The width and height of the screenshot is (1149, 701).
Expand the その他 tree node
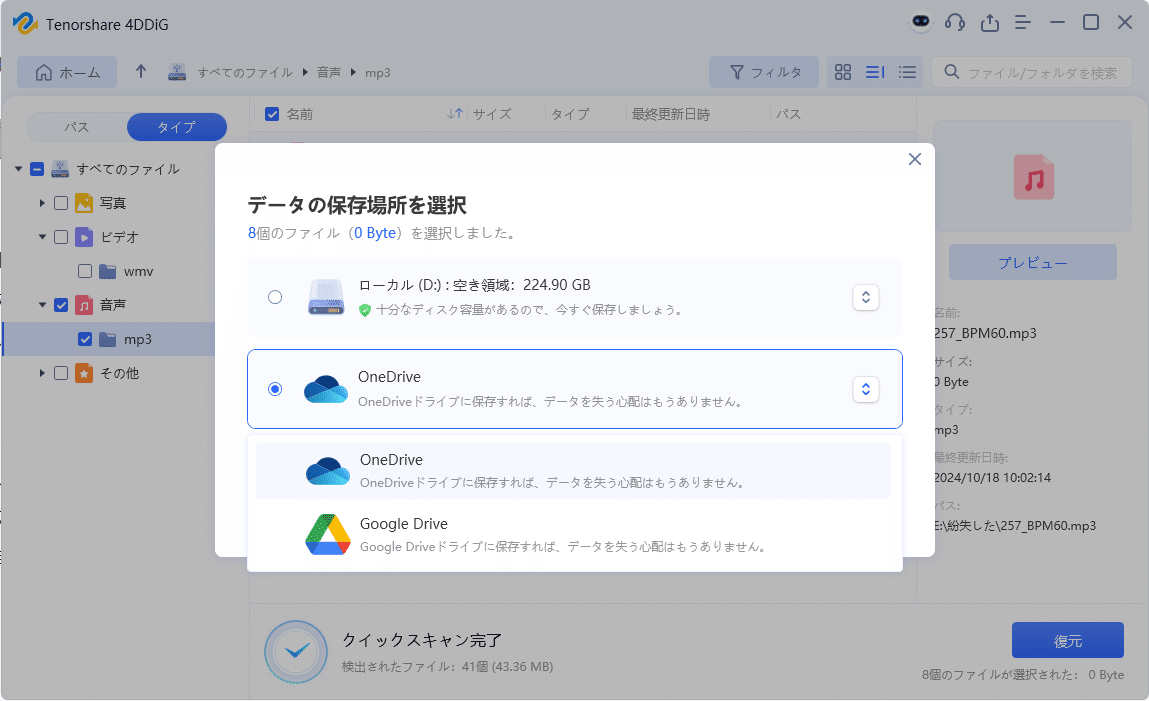[42, 374]
